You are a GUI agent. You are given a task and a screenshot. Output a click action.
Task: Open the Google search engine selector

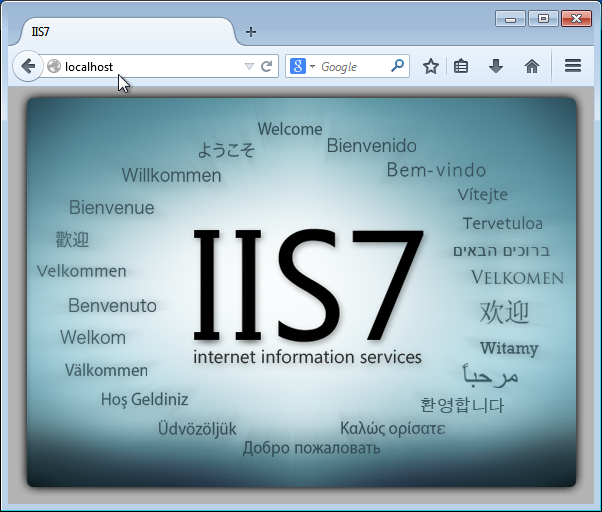pyautogui.click(x=302, y=66)
